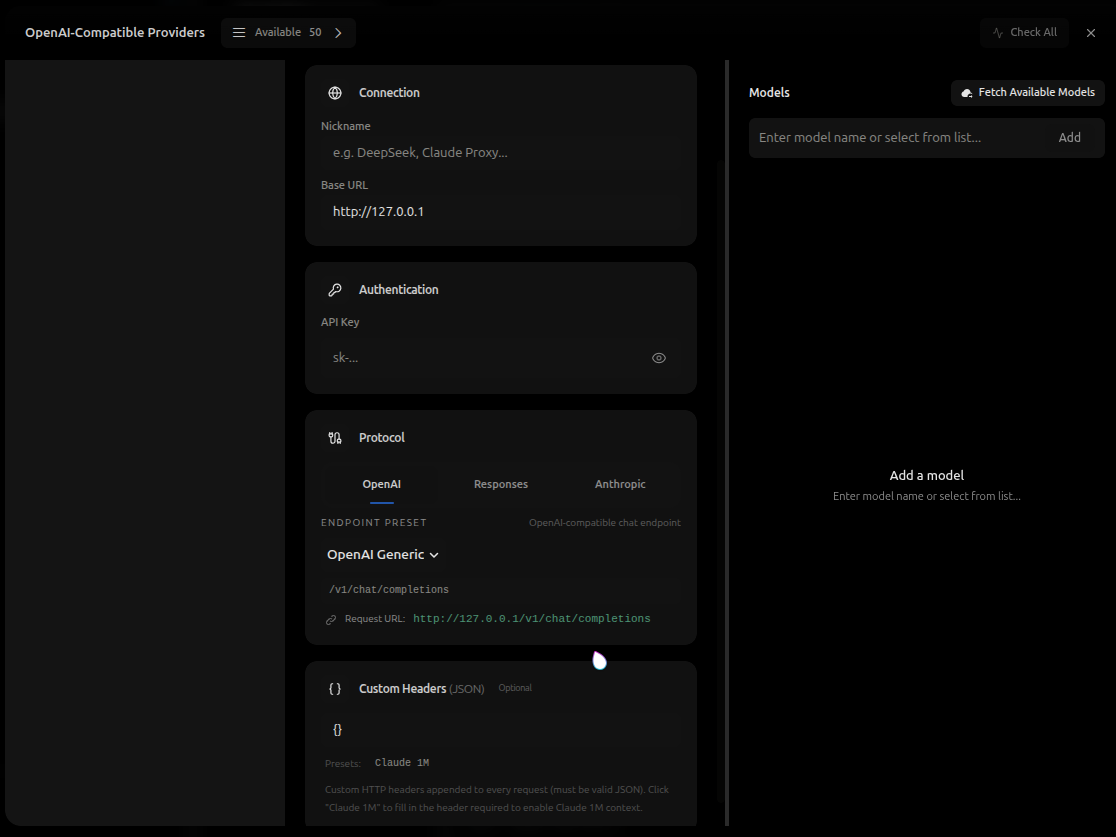This screenshot has width=1116, height=837.
Task: Click the link icon beside Request URL
Action: click(x=331, y=619)
